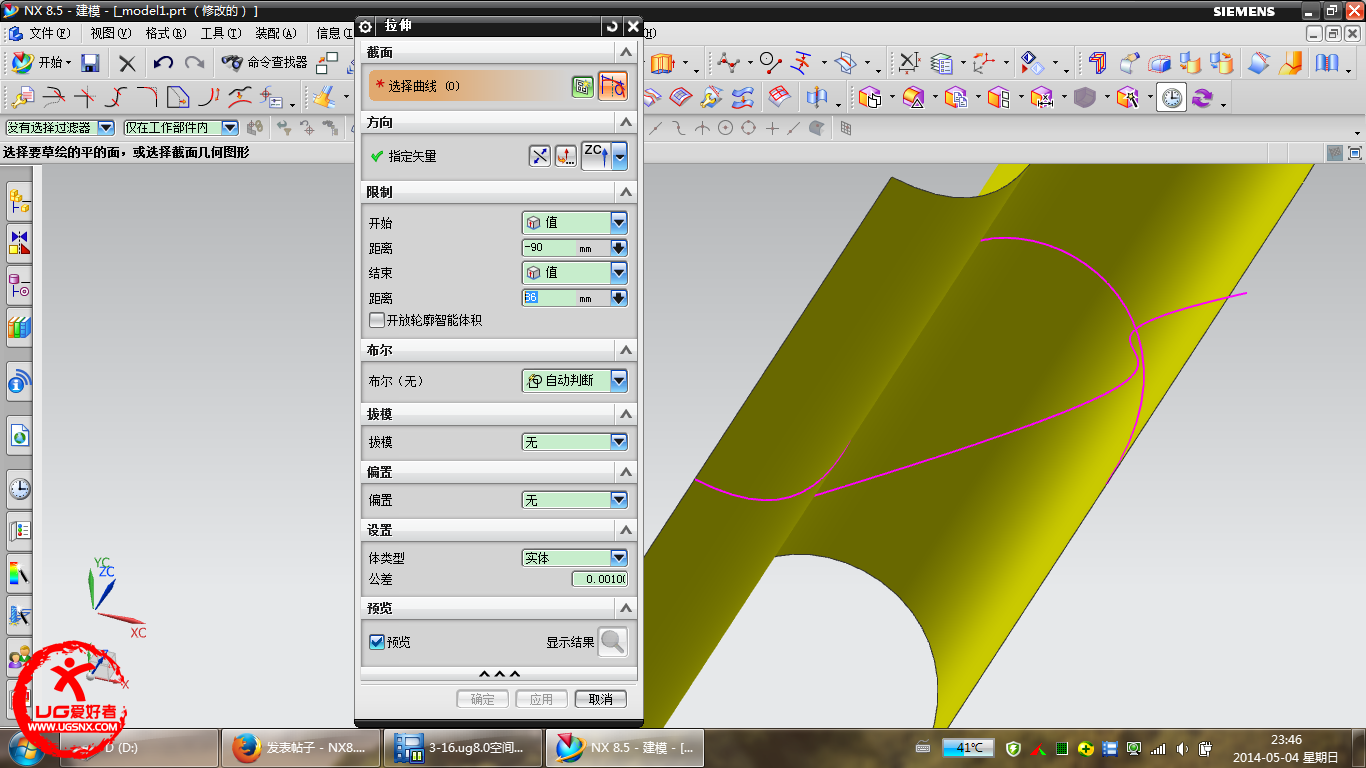1366x768 pixels.
Task: Collapse the 限制 limits section
Action: 626,191
